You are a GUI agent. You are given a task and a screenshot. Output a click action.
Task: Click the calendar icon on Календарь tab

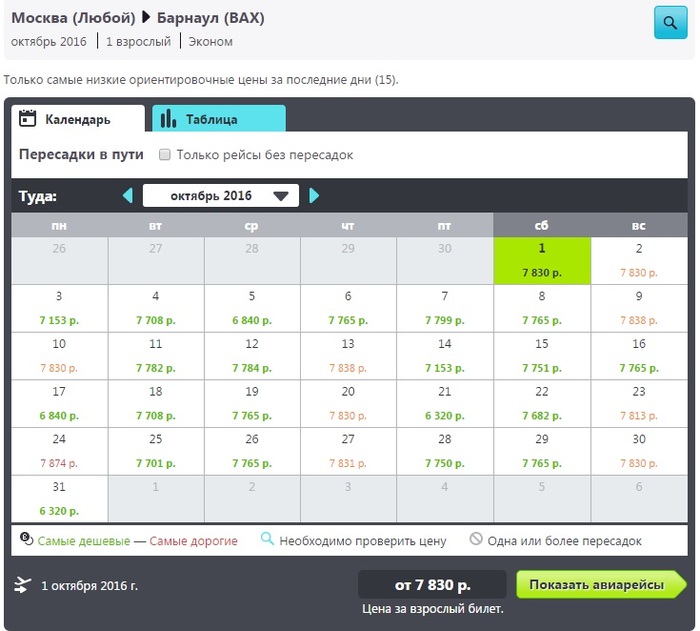pos(27,119)
